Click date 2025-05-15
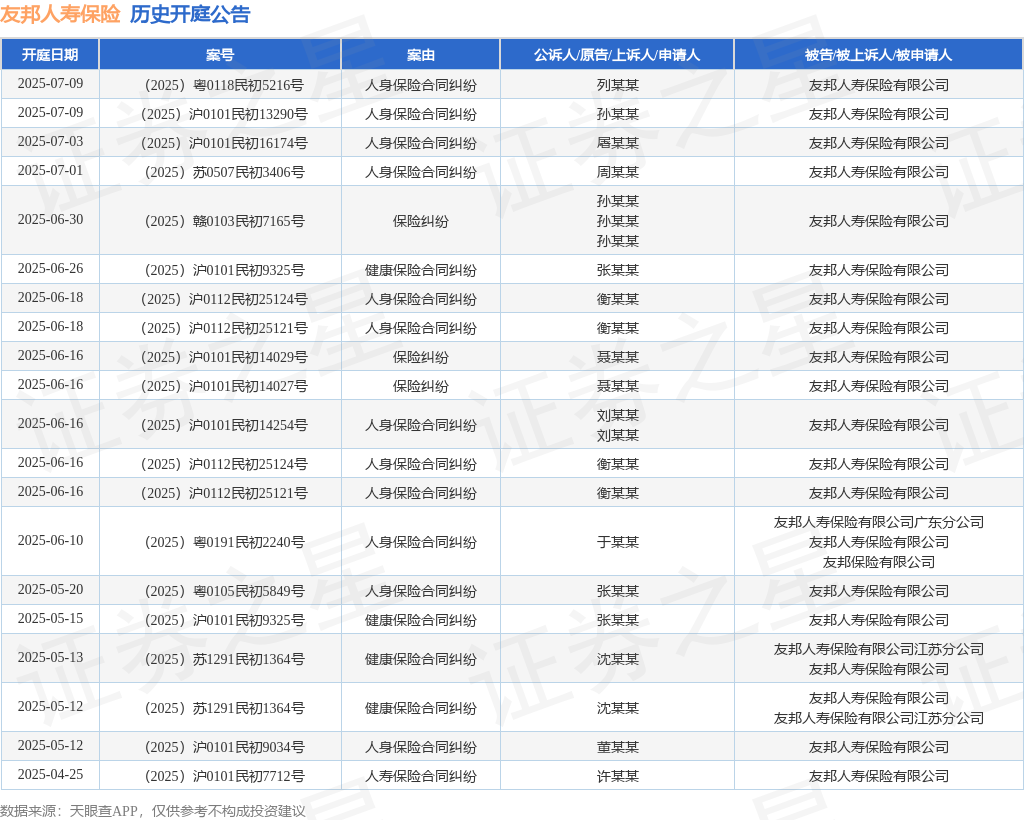Image resolution: width=1024 pixels, height=820 pixels. tap(50, 618)
